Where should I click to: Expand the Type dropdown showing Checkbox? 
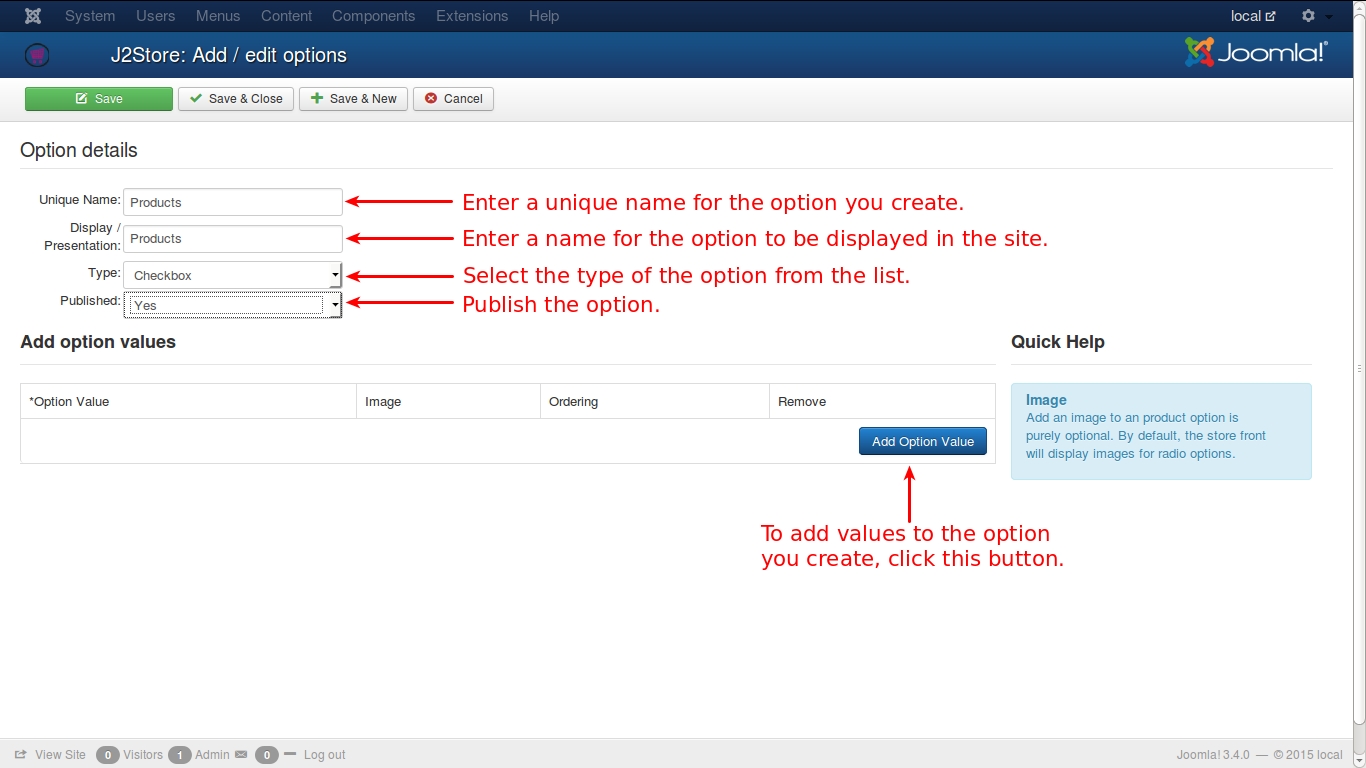[x=233, y=275]
